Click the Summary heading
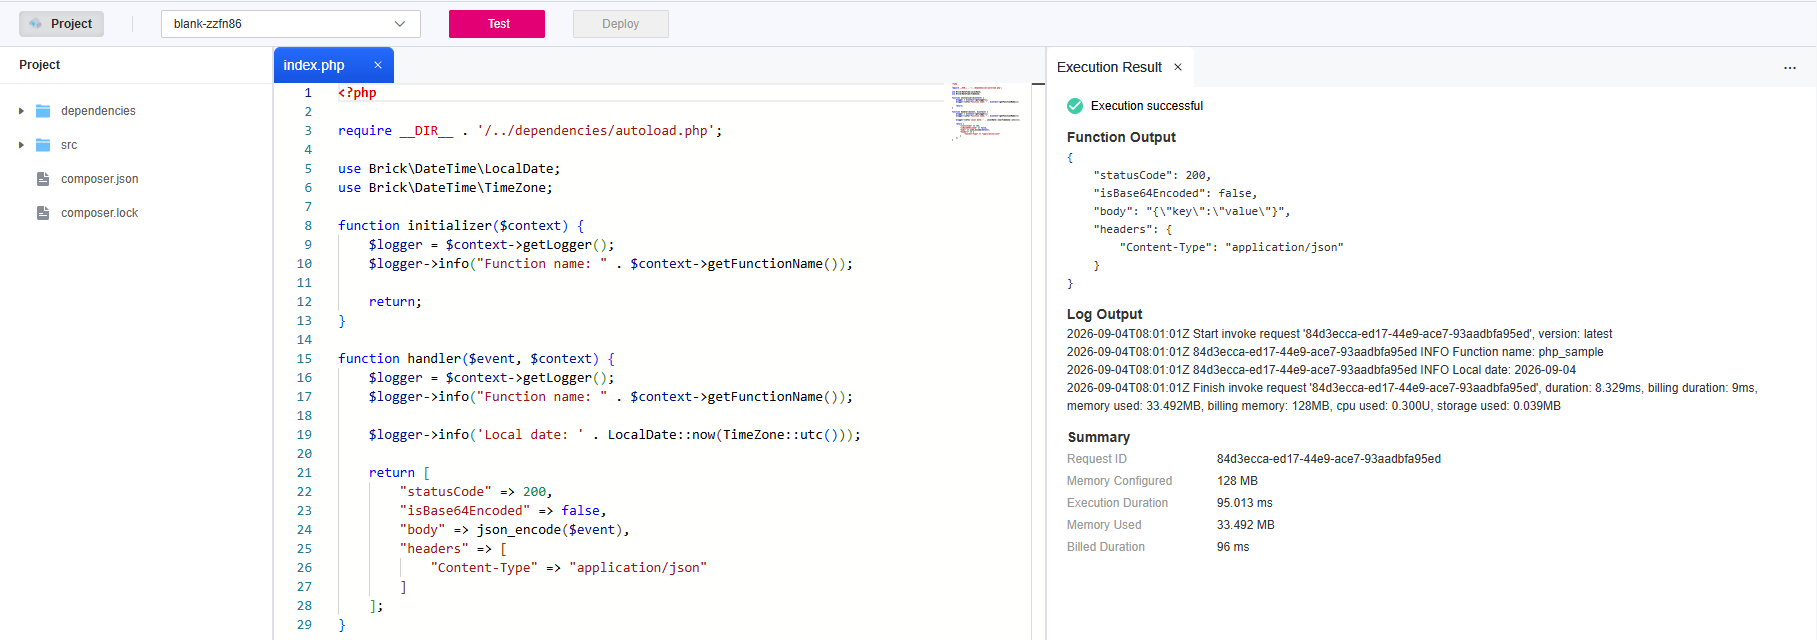 [x=1098, y=437]
